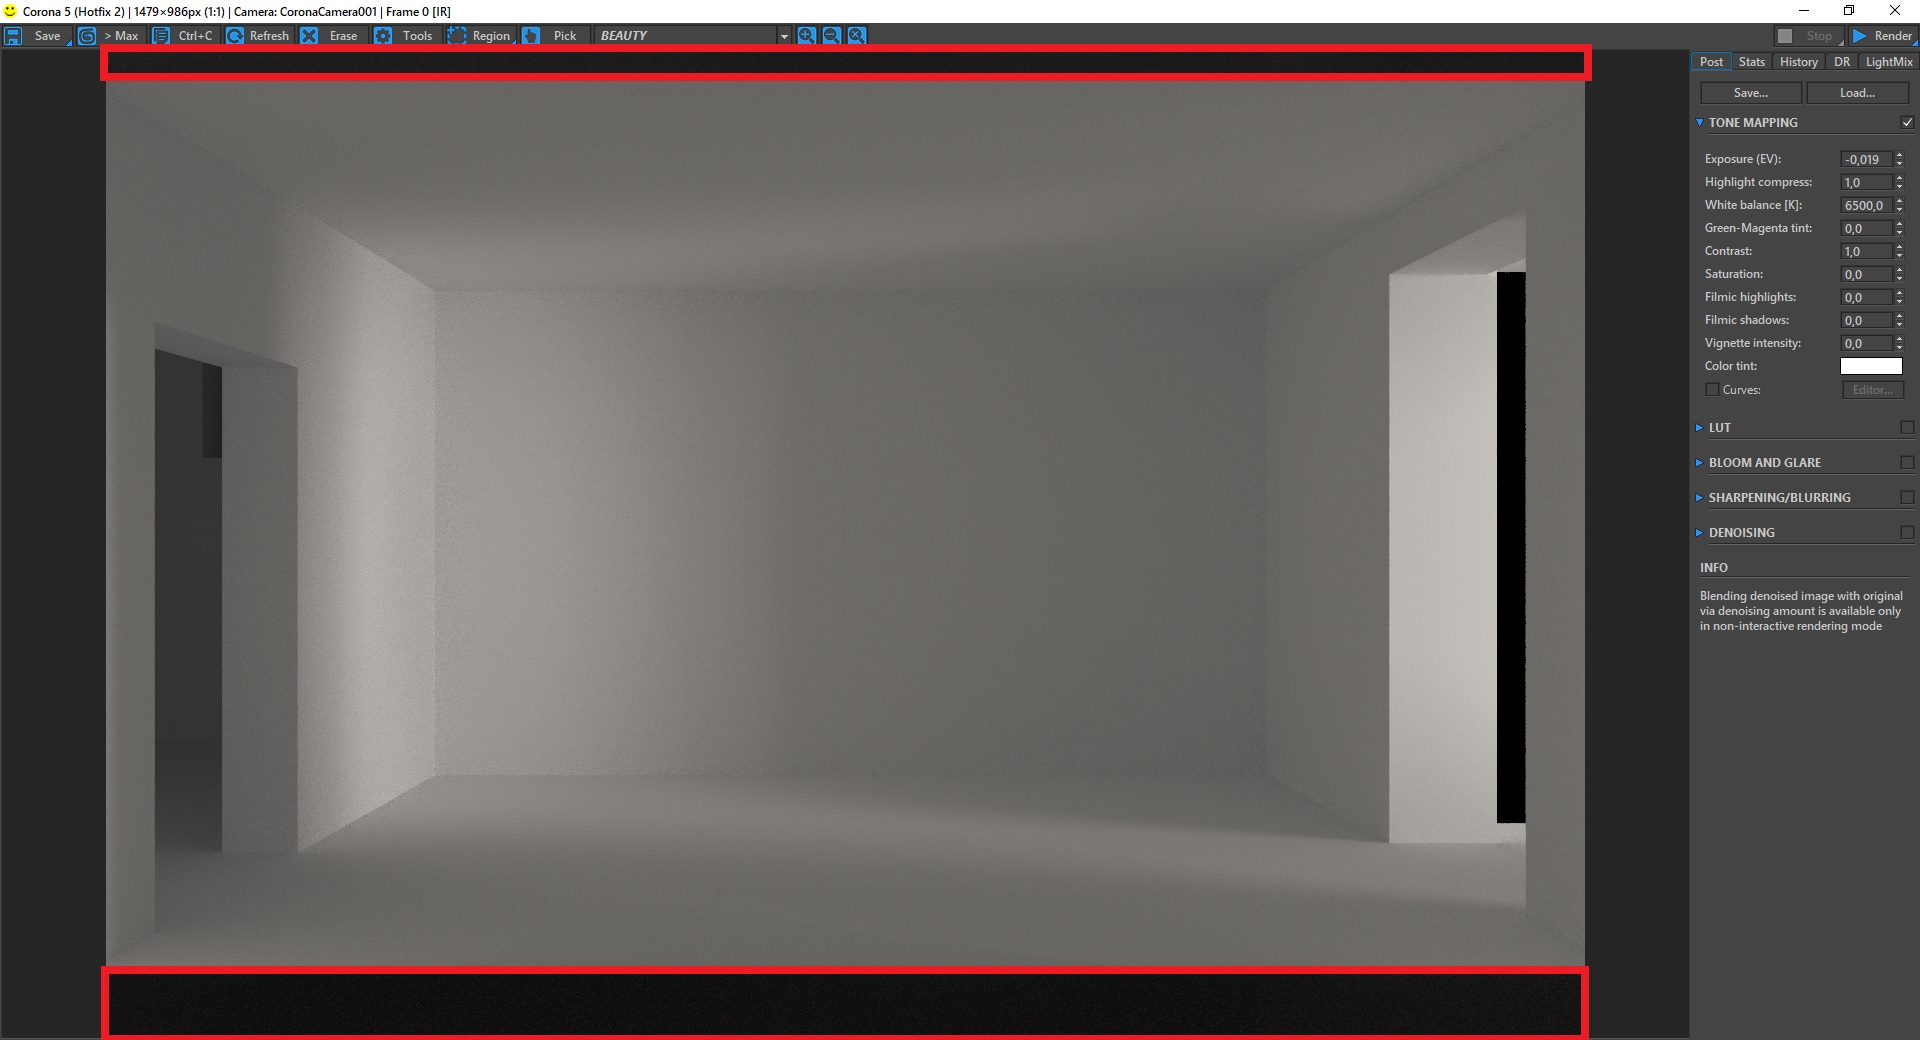Click the Contrast value field
This screenshot has height=1040, width=1920.
tap(1866, 251)
